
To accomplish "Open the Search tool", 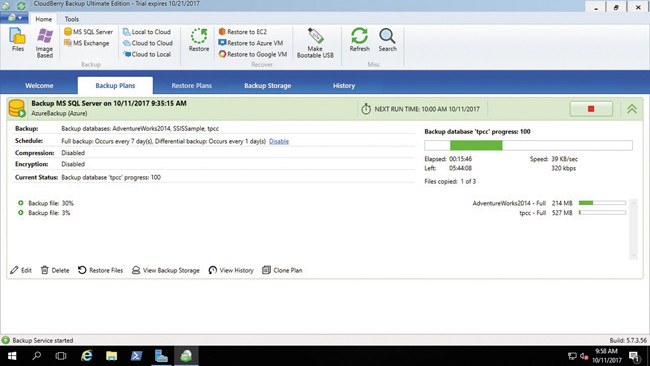I will [387, 40].
